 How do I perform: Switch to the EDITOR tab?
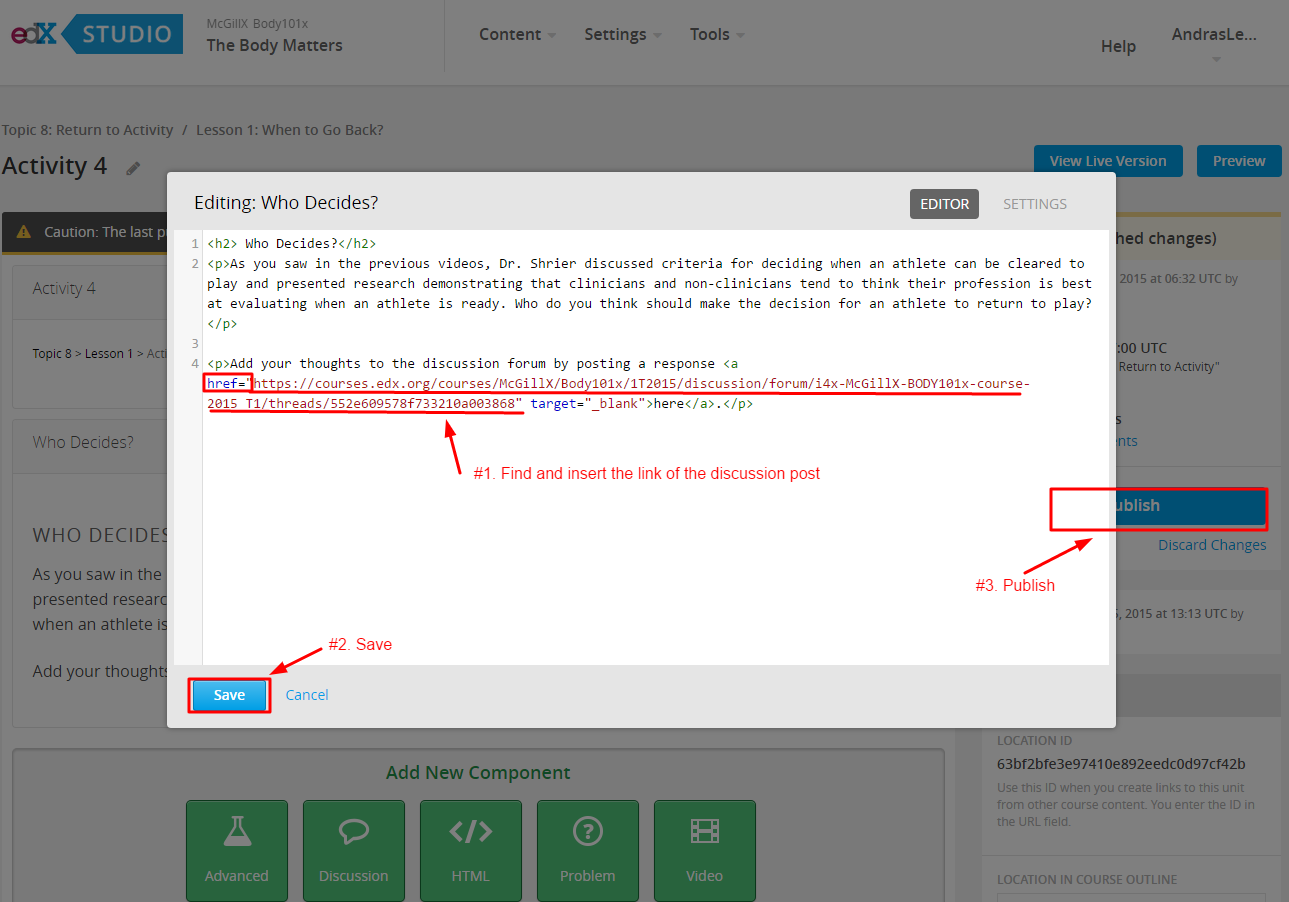point(944,204)
